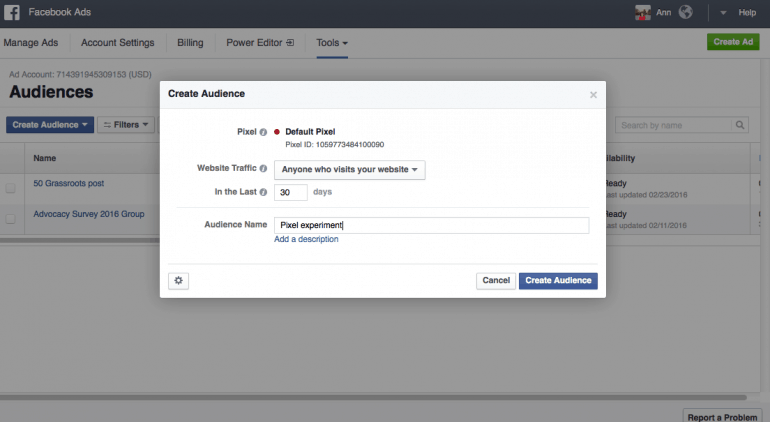
Task: Click the audiences table horizontal scrollbar
Action: pos(80,241)
